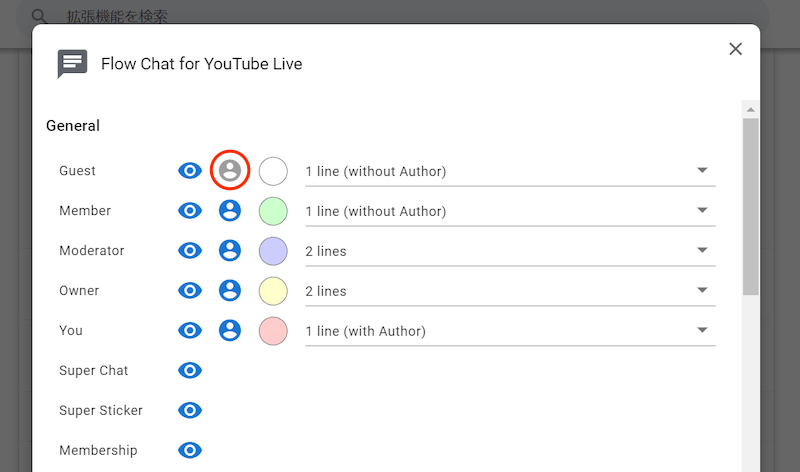Toggle the Moderator avatar icon

230,251
